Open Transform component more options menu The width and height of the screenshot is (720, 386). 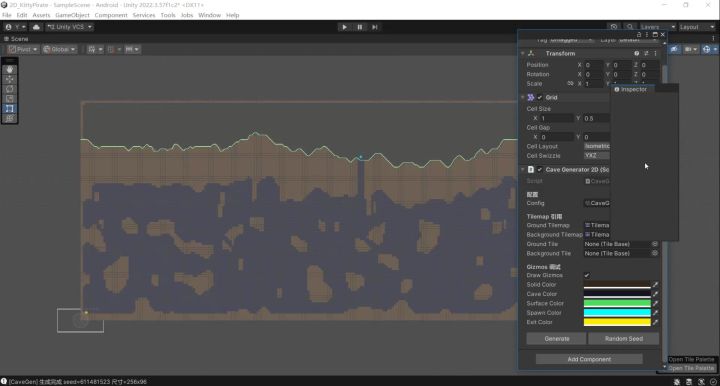tap(655, 53)
